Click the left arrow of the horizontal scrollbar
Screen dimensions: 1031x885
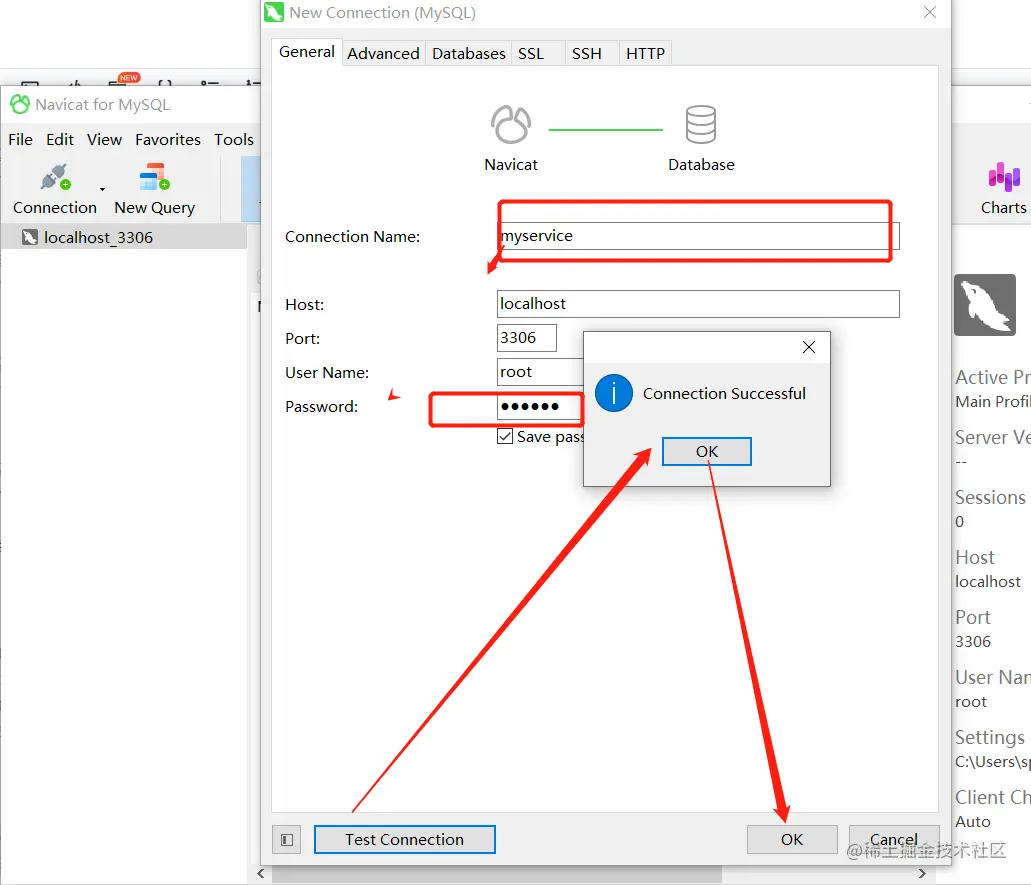tap(261, 873)
